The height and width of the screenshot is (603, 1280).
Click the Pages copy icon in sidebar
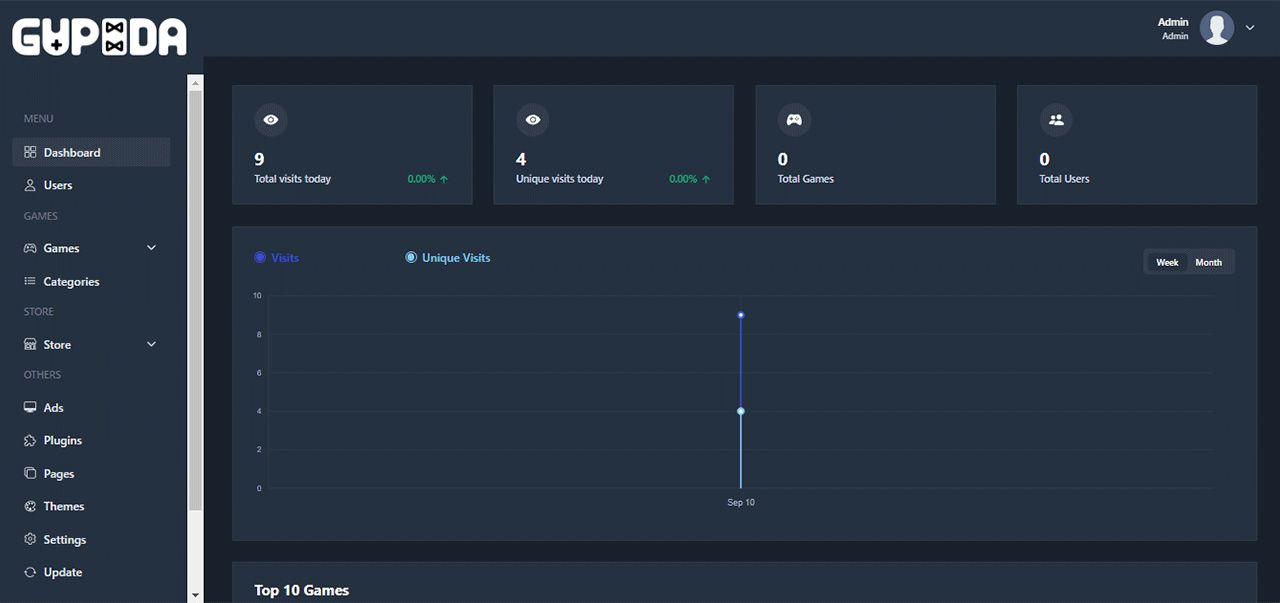[30, 473]
